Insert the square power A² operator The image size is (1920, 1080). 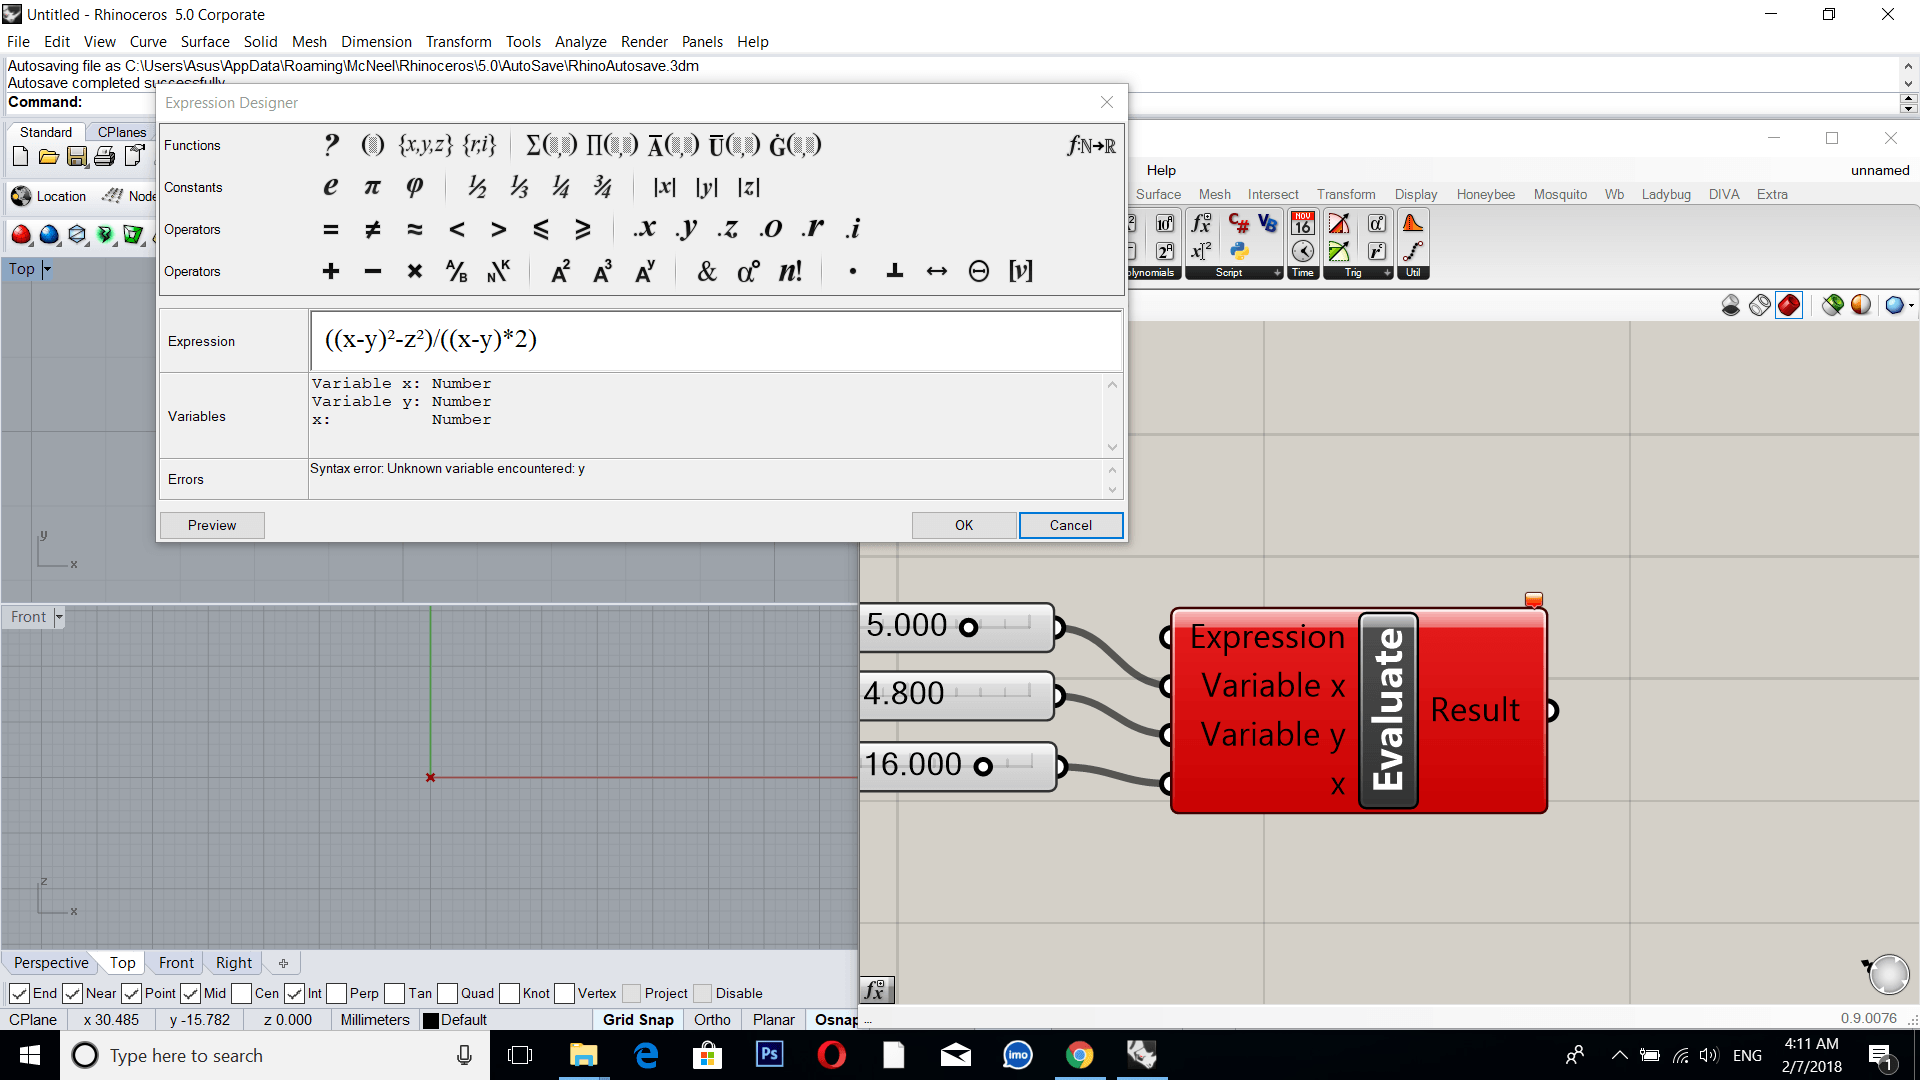coord(561,271)
